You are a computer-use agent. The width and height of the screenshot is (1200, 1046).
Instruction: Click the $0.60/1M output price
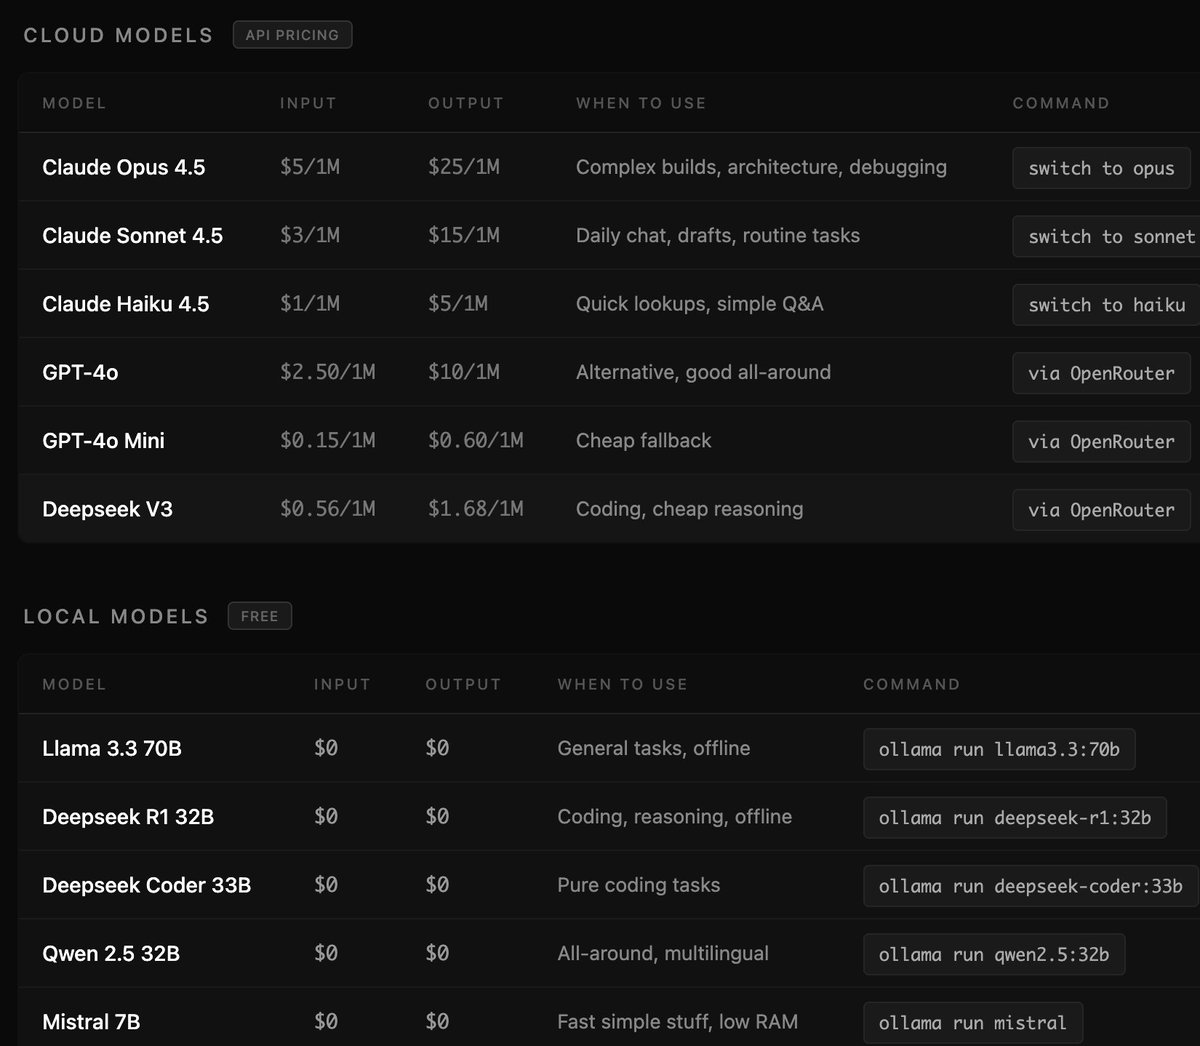pos(476,441)
